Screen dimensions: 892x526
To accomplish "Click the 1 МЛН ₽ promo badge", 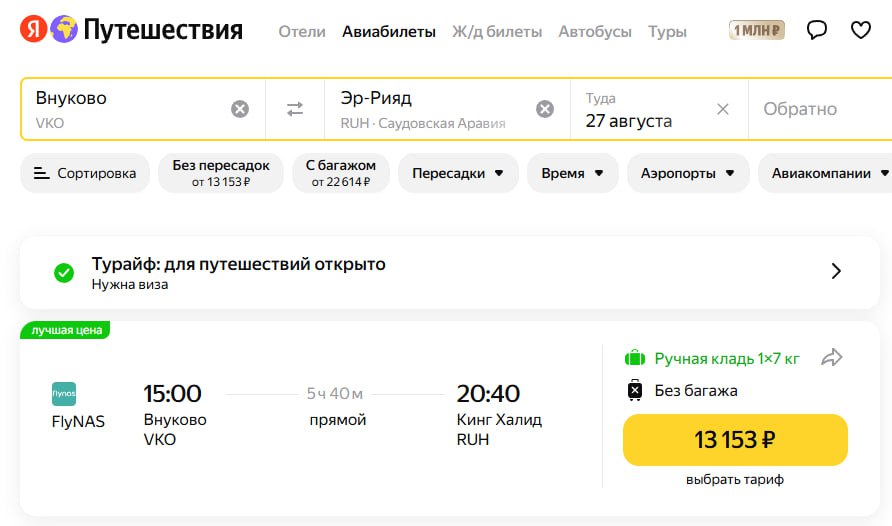I will 757,31.
